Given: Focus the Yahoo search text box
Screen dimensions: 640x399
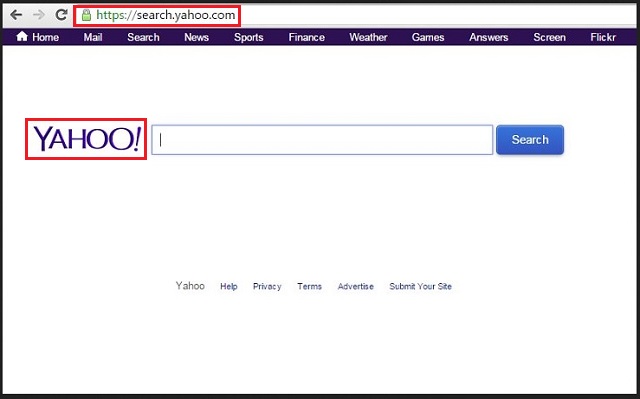Looking at the screenshot, I should coord(322,140).
